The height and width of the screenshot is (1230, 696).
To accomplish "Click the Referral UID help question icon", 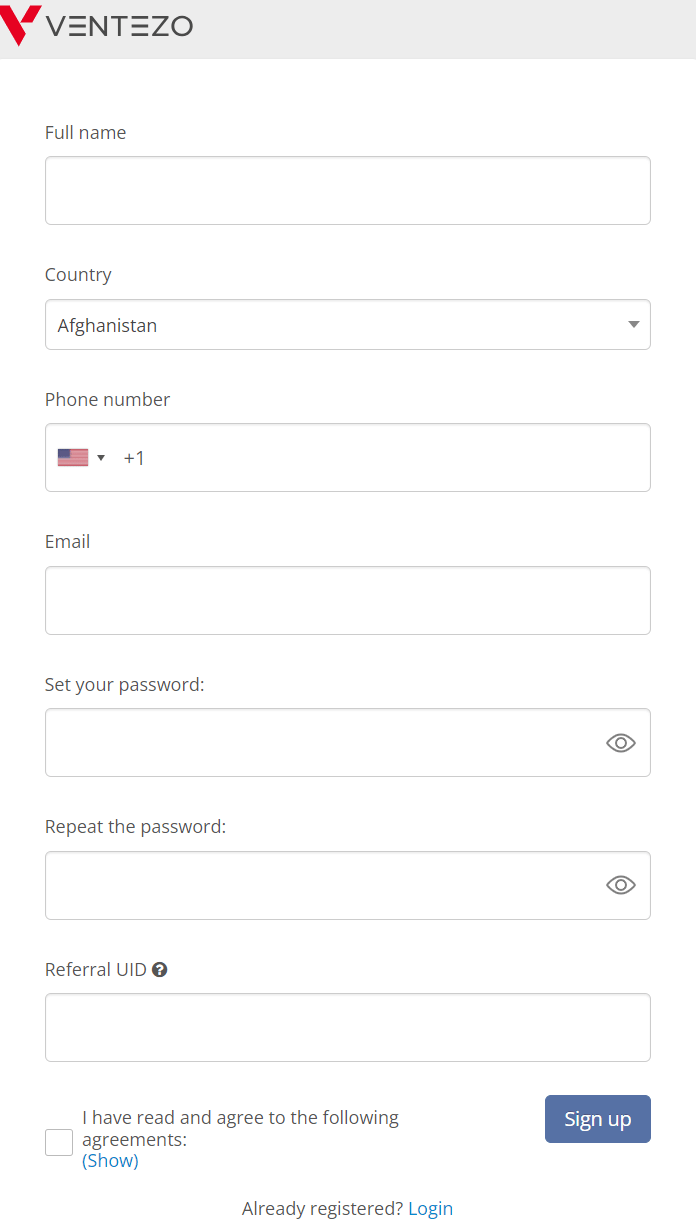I will pos(159,969).
